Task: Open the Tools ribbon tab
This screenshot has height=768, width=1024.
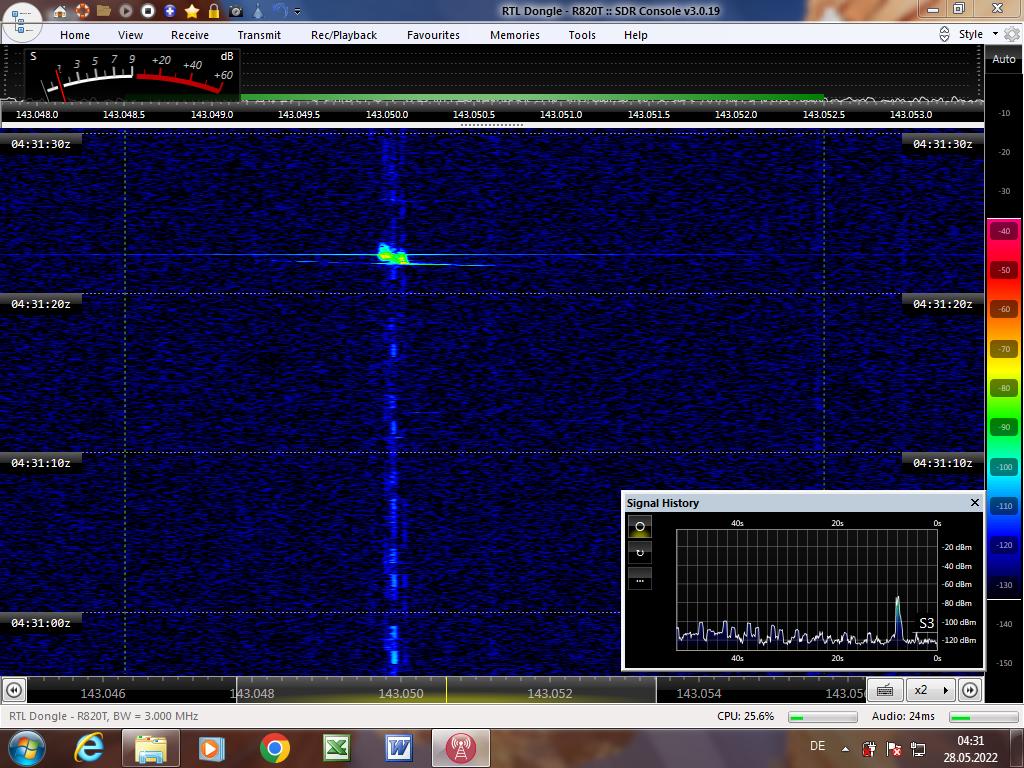Action: click(582, 35)
